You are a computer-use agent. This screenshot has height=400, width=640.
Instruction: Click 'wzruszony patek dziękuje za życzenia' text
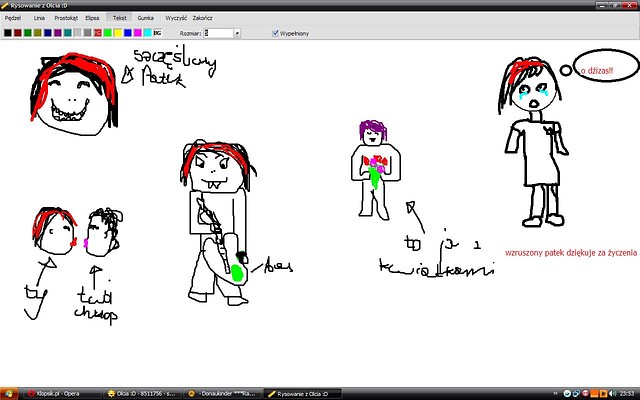point(571,253)
